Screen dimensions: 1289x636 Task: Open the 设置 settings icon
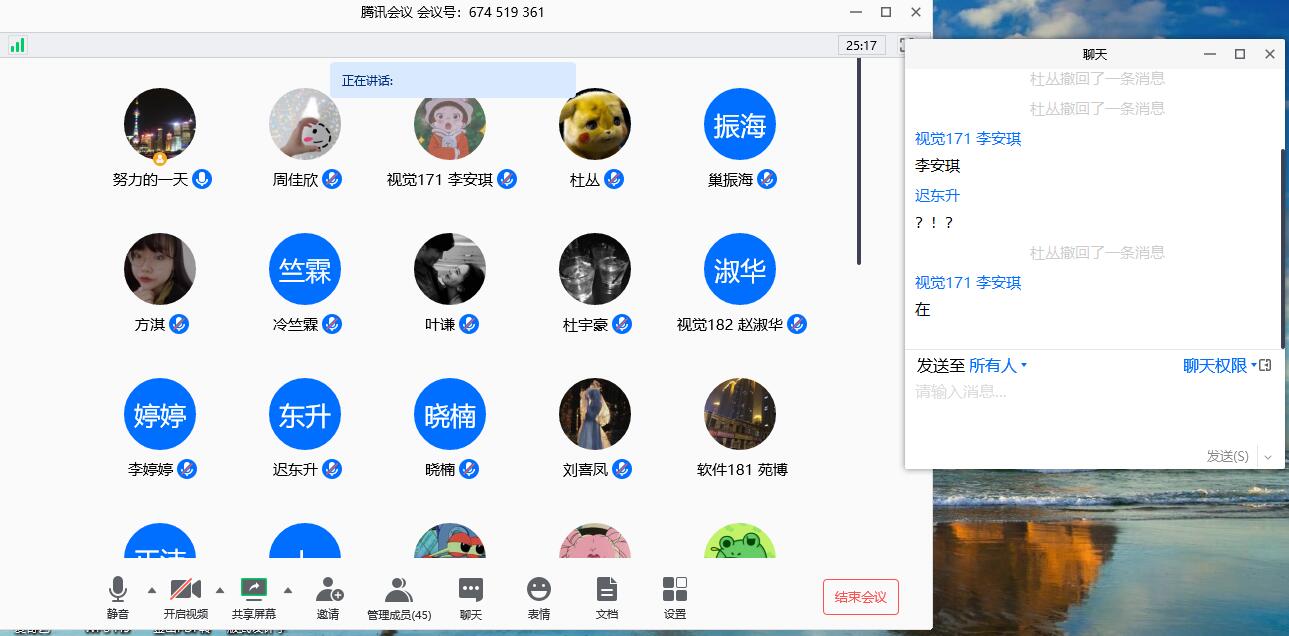tap(675, 597)
